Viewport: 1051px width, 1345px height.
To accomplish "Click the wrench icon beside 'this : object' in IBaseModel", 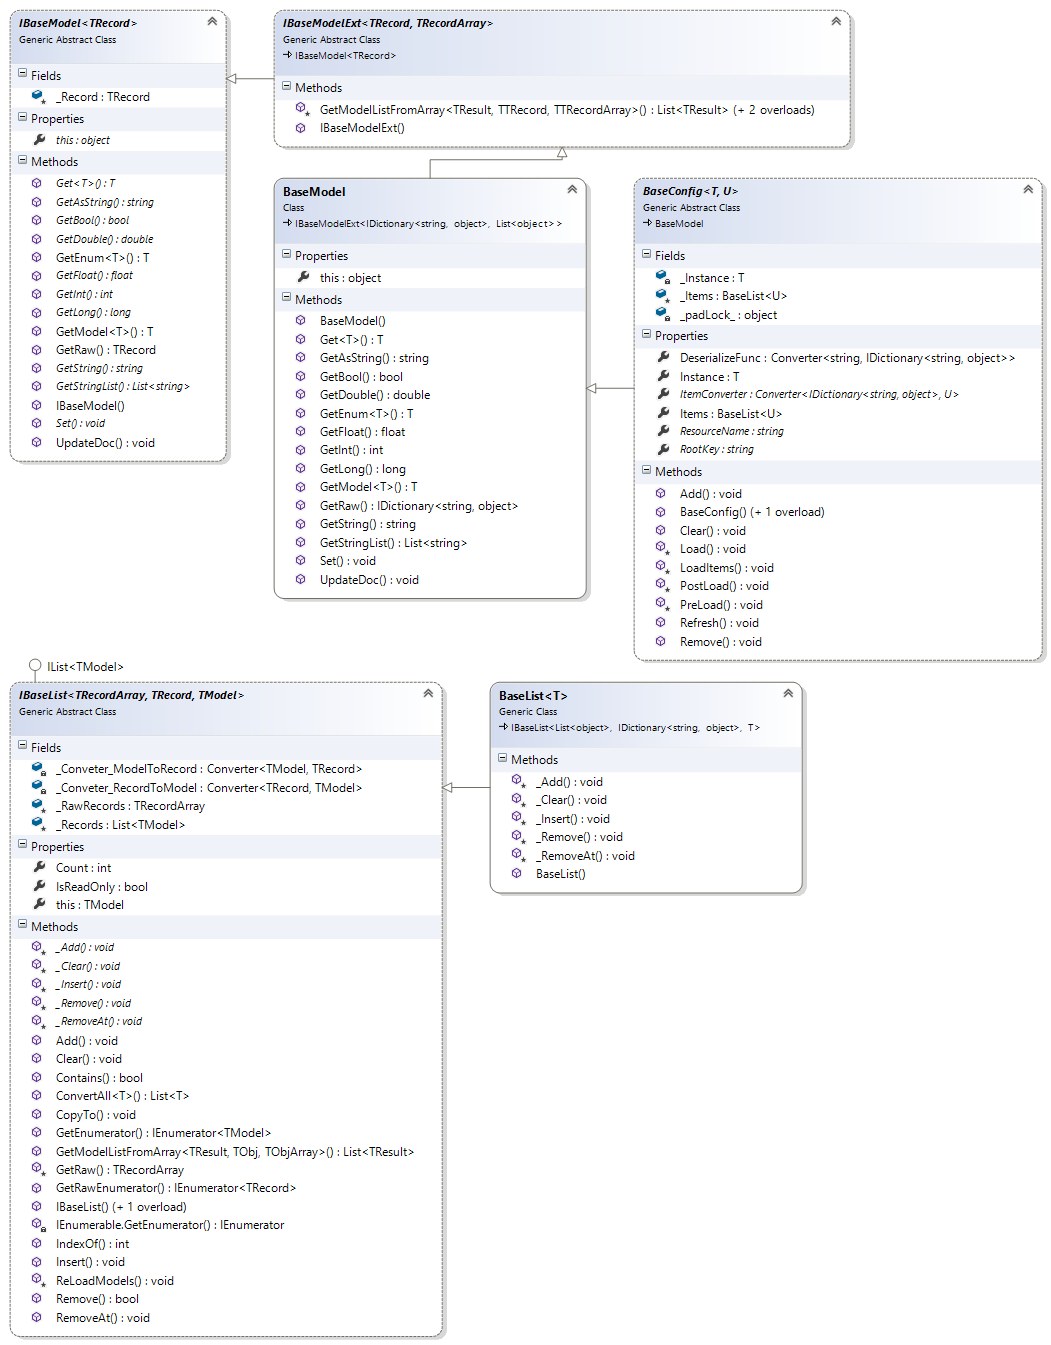I will pos(39,140).
